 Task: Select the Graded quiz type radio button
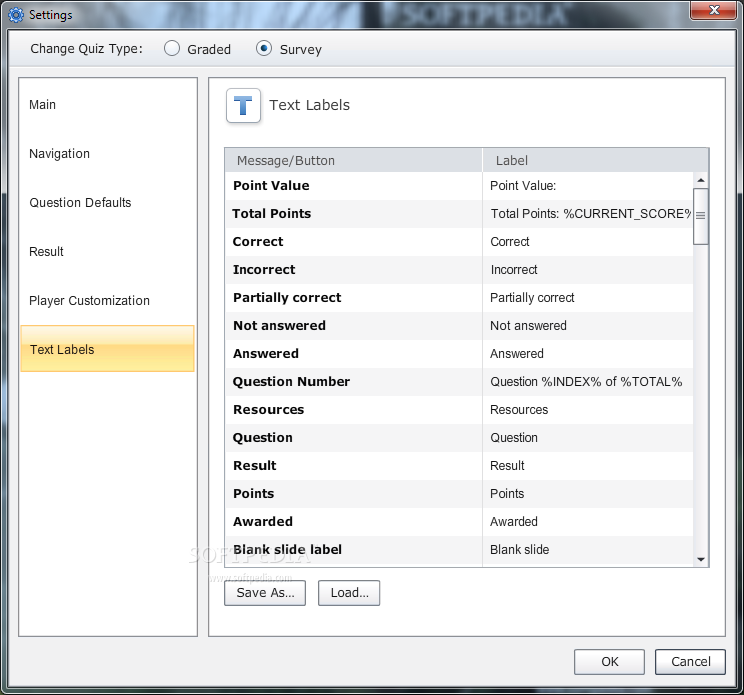pos(172,48)
